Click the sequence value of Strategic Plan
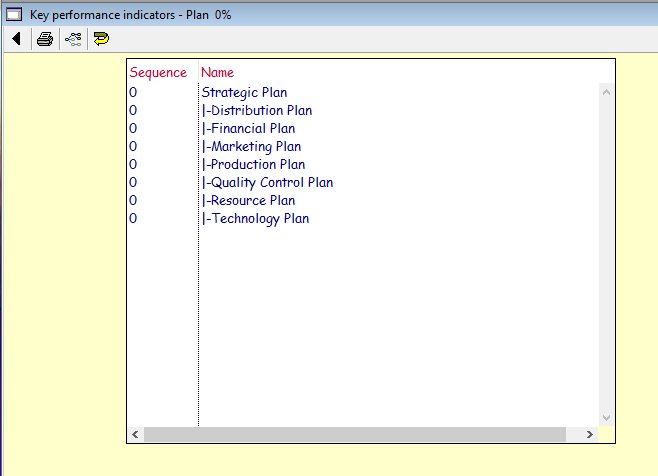This screenshot has height=476, width=658. tap(133, 93)
